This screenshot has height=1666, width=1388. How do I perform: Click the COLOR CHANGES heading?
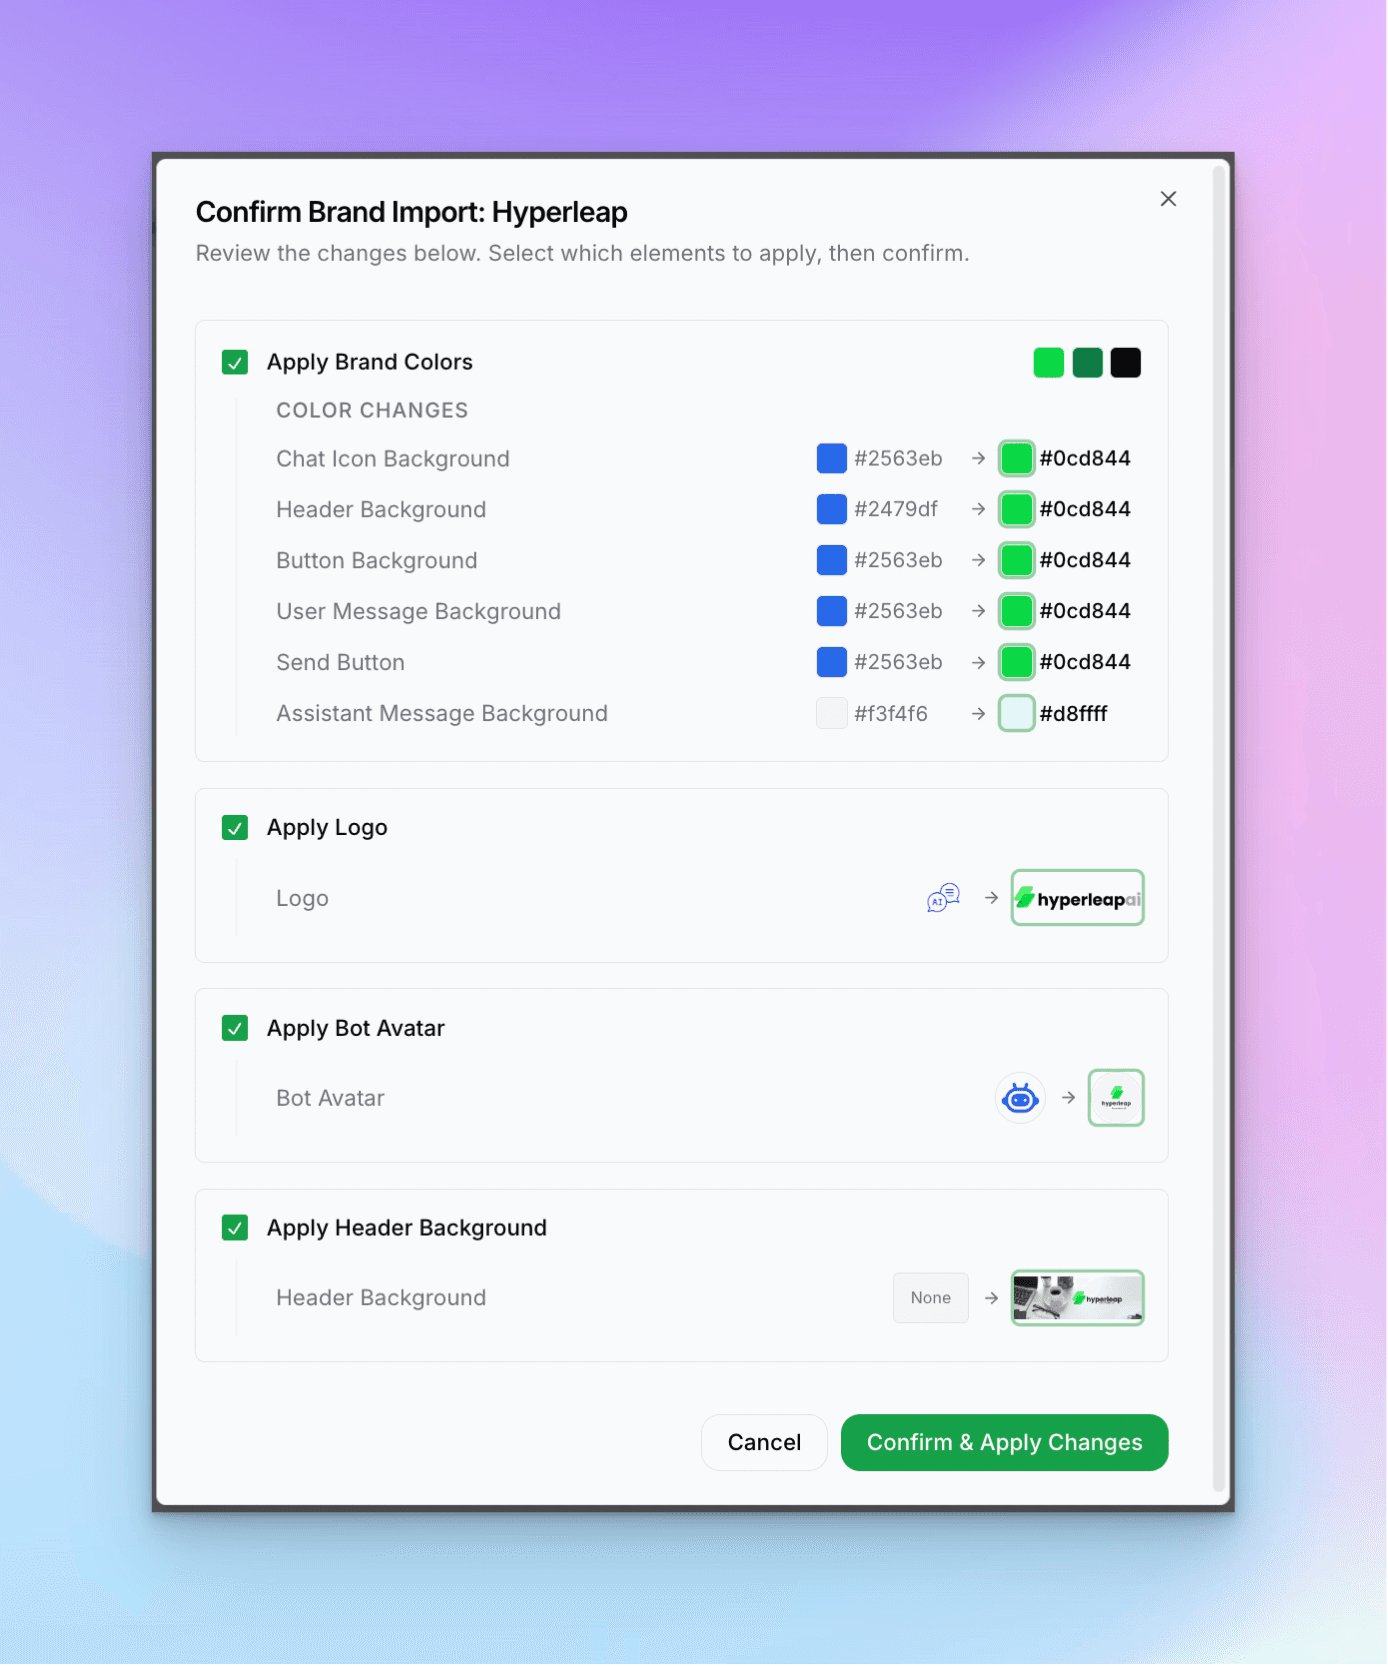372,410
